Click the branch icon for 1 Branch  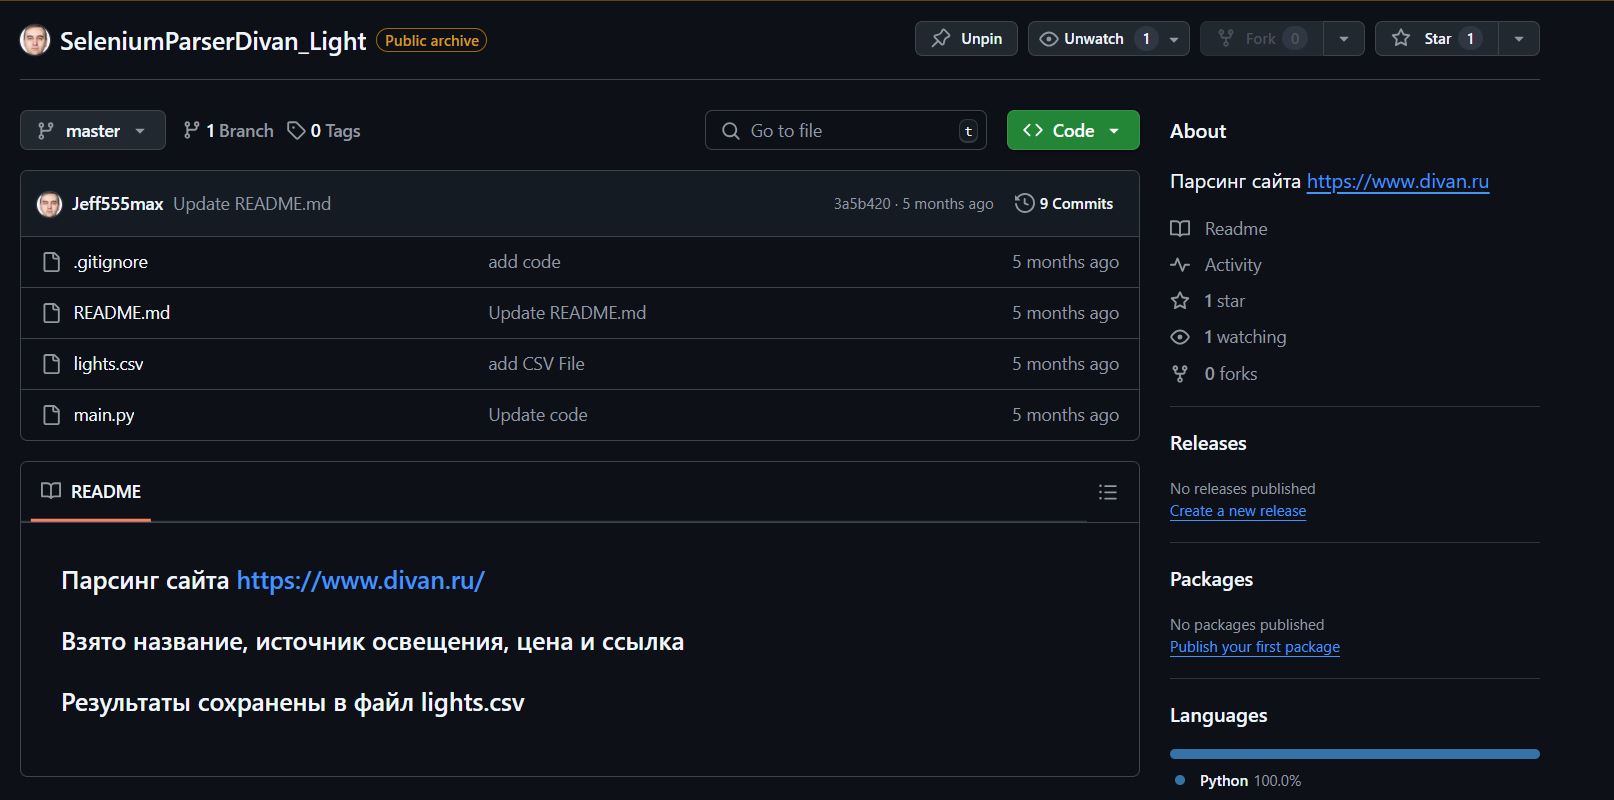click(191, 131)
